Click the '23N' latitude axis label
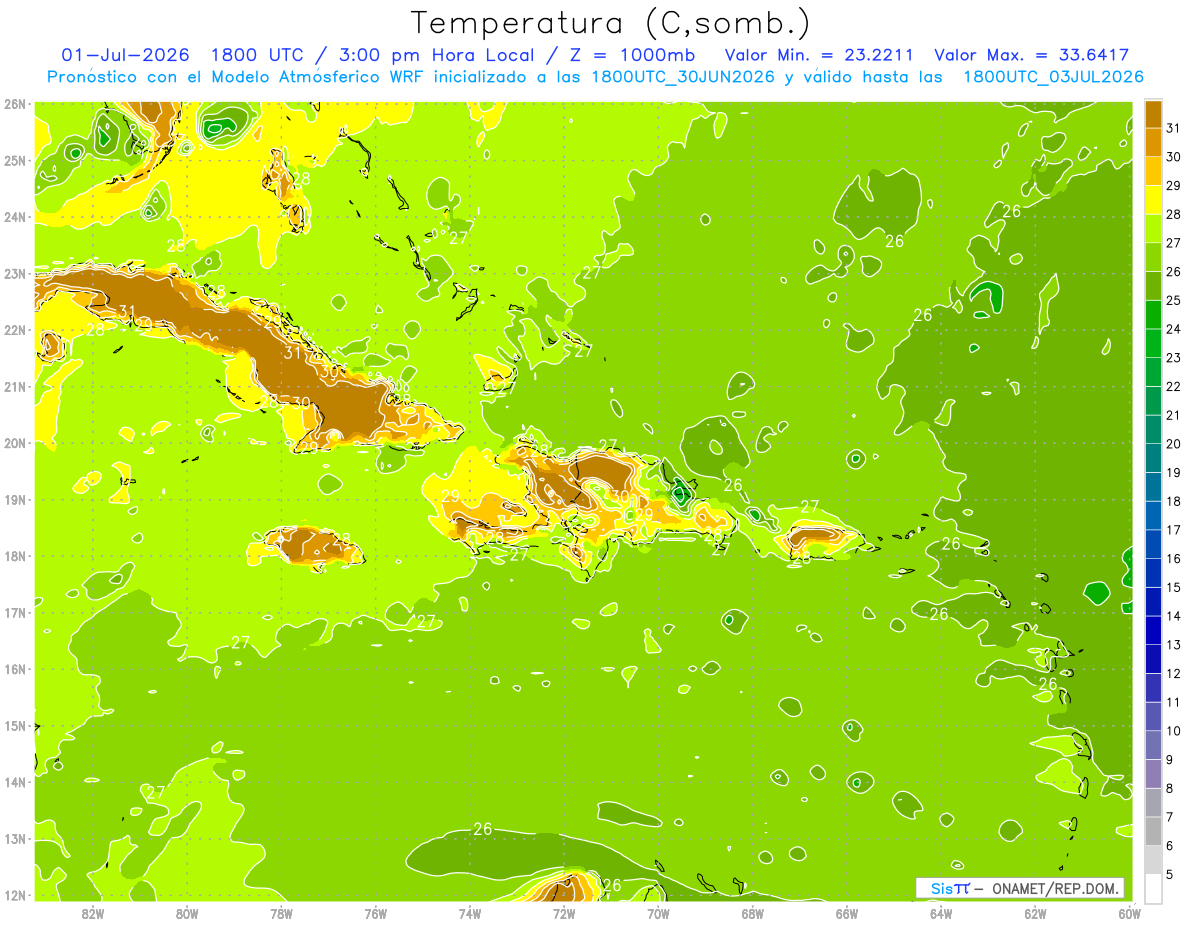Image resolution: width=1200 pixels, height=927 pixels. 15,273
